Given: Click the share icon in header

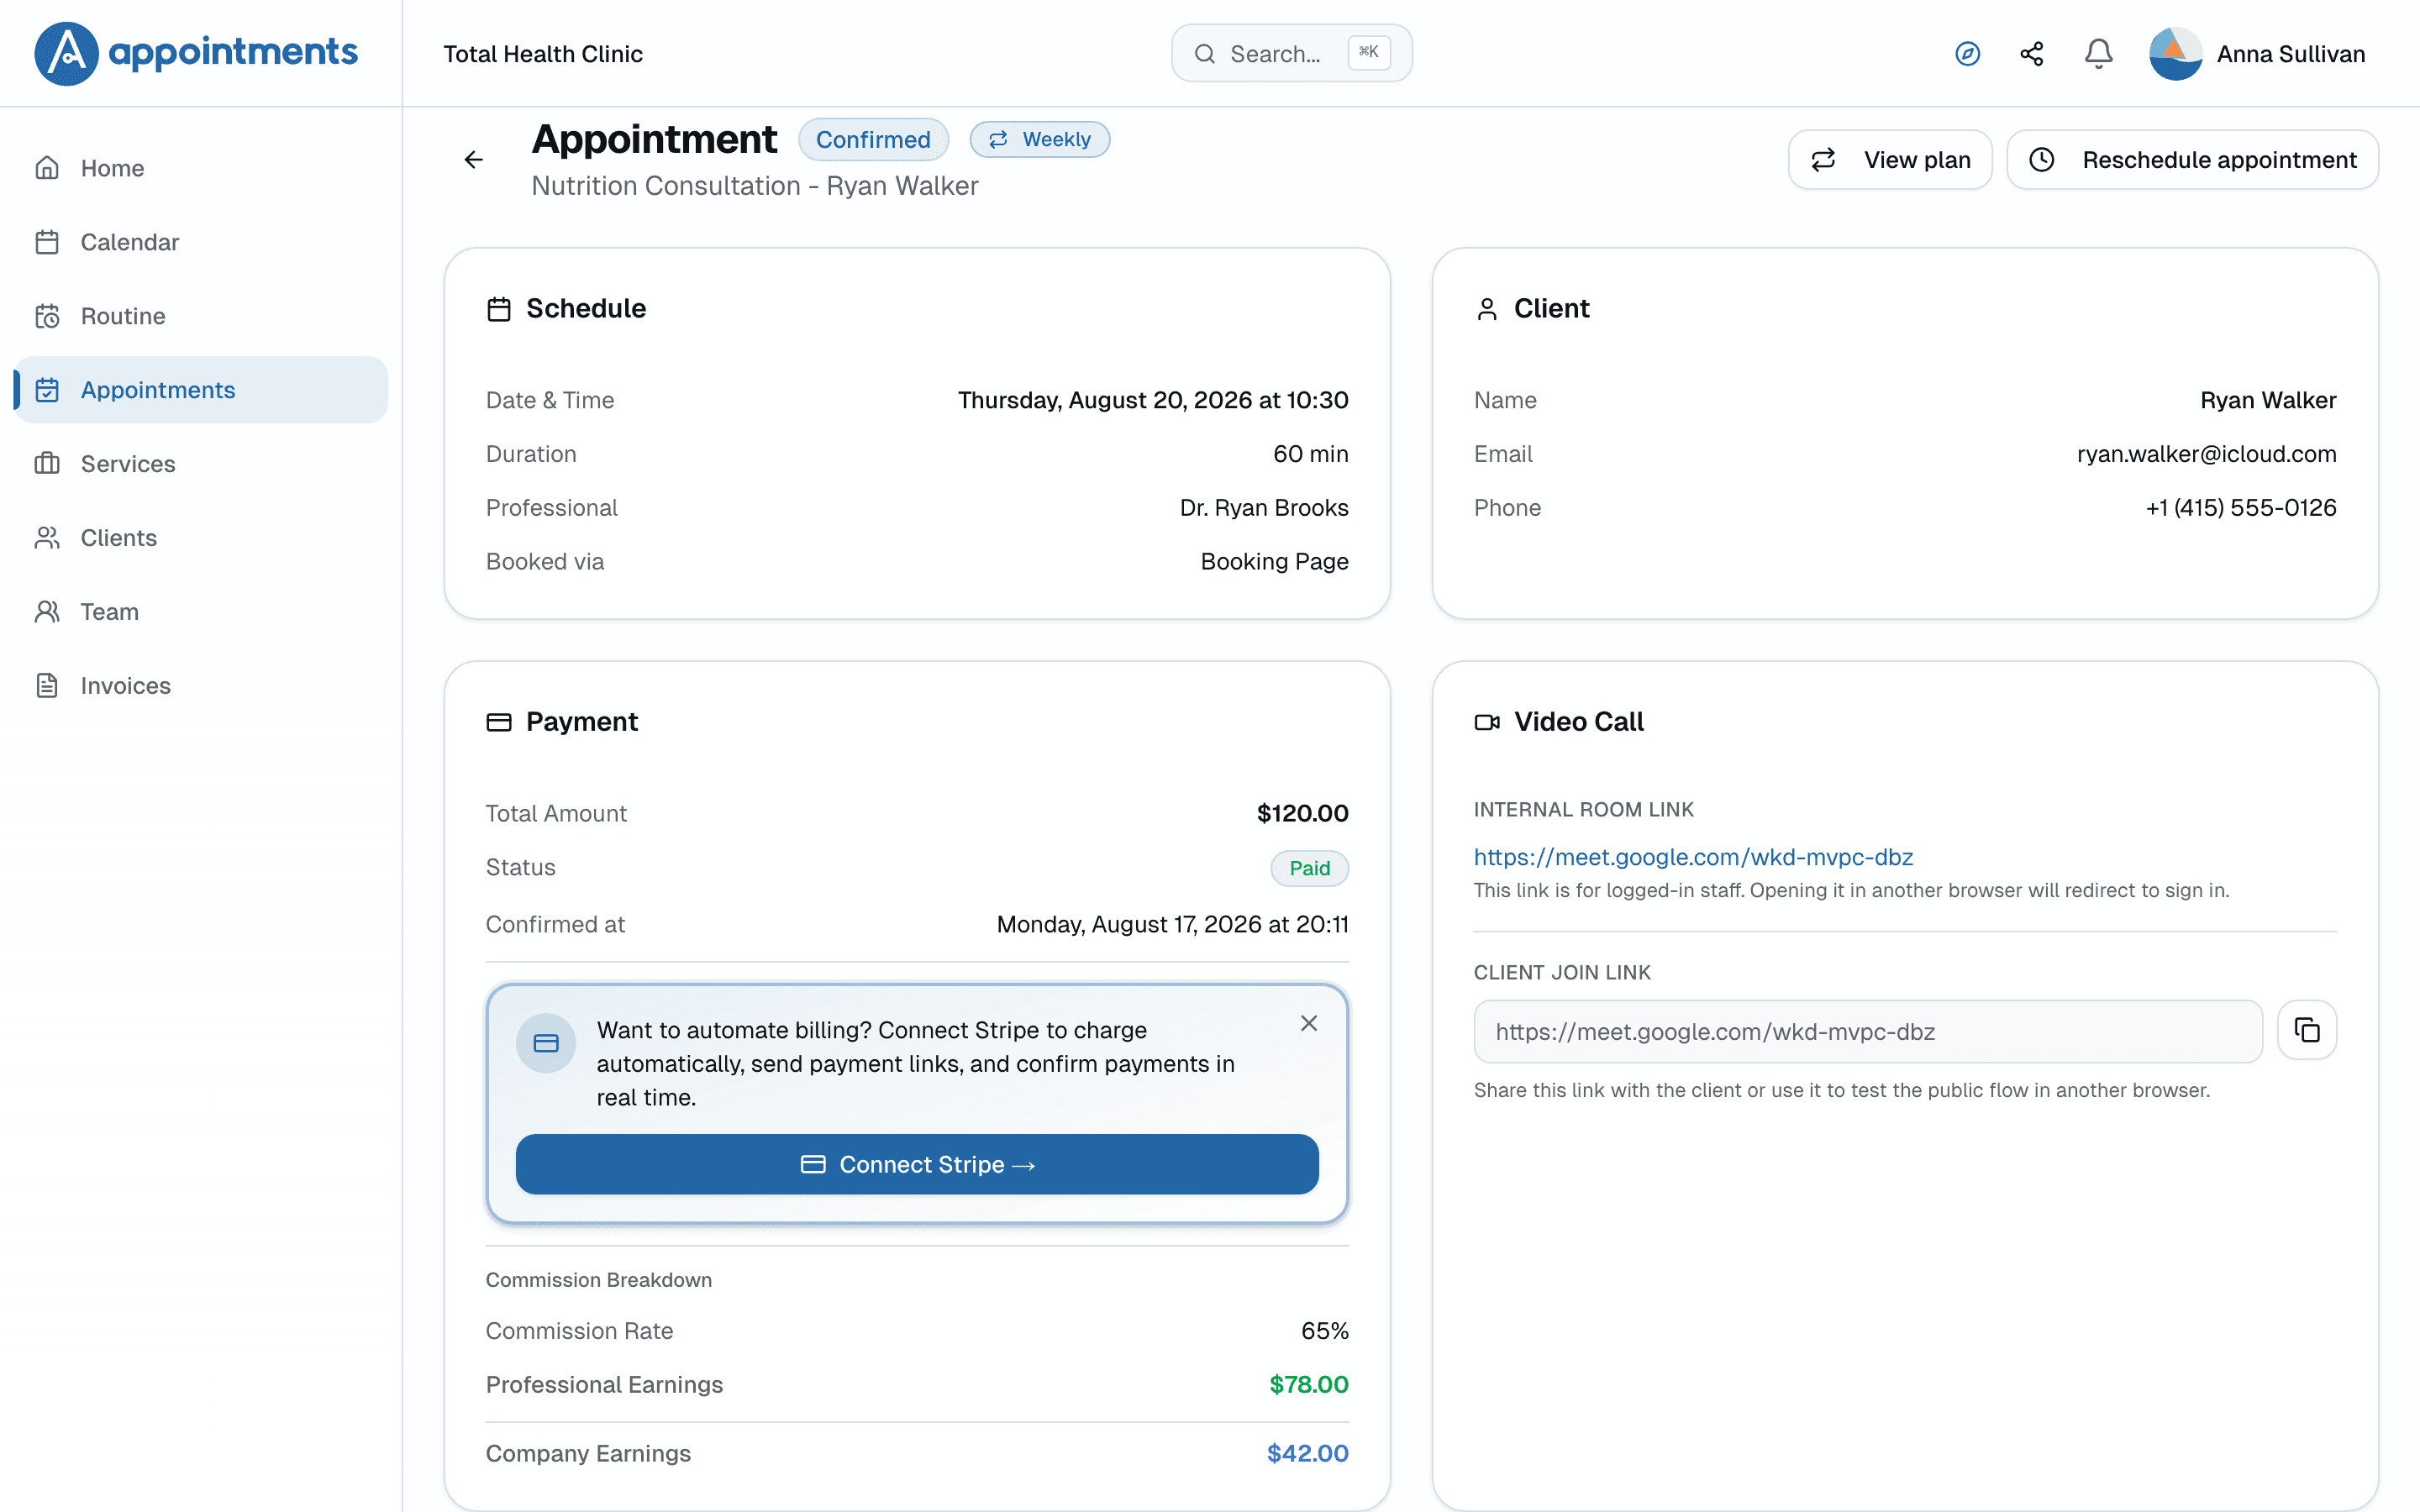Looking at the screenshot, I should tap(2032, 54).
